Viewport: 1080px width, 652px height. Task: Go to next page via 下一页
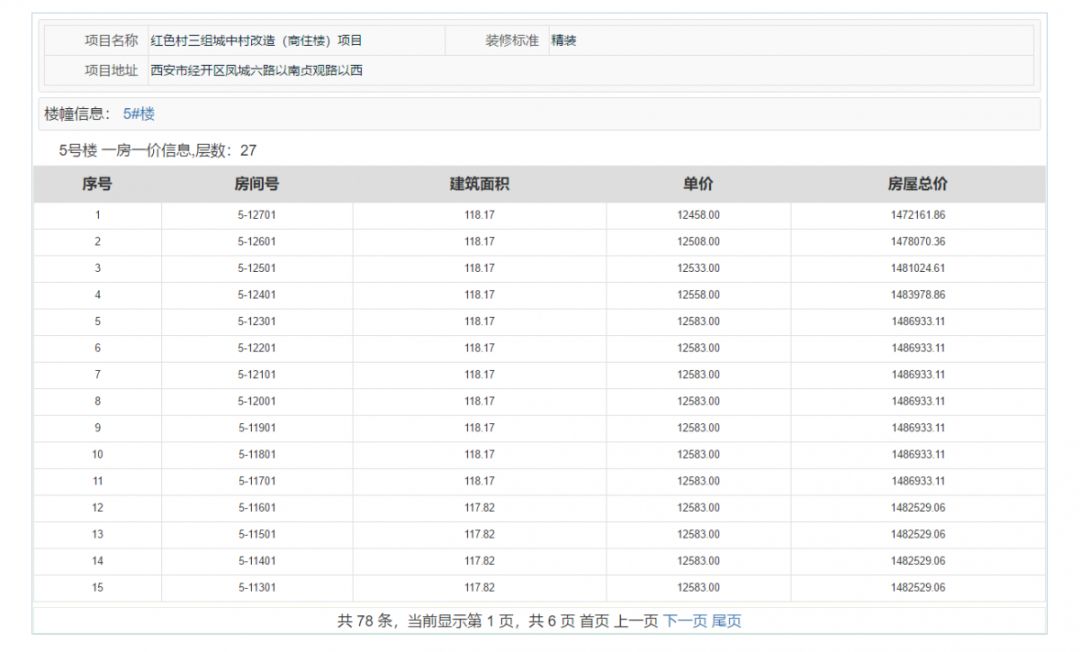[x=685, y=621]
